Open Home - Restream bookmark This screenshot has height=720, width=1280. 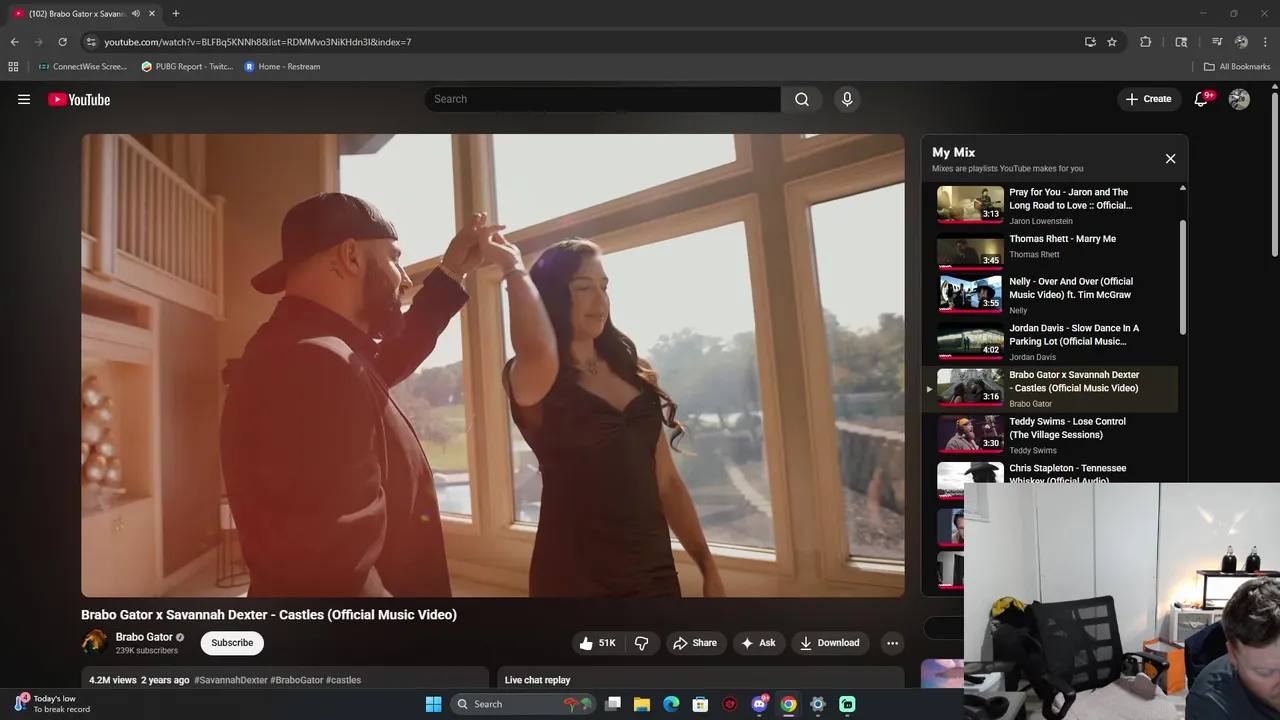283,66
